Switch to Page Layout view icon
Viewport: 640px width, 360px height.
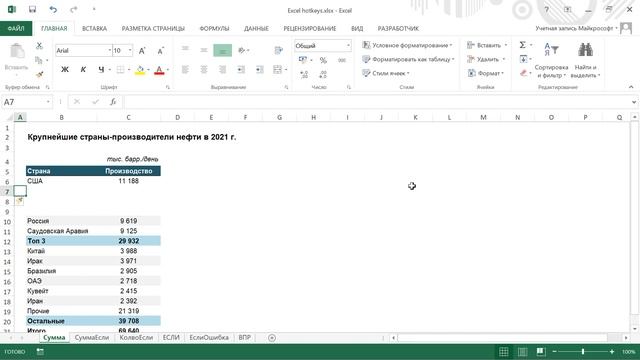click(522, 351)
